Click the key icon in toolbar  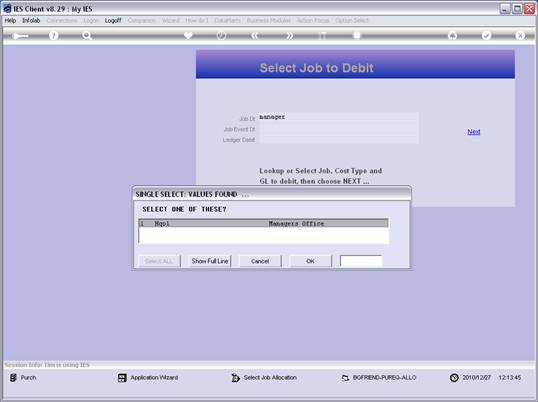coord(20,36)
